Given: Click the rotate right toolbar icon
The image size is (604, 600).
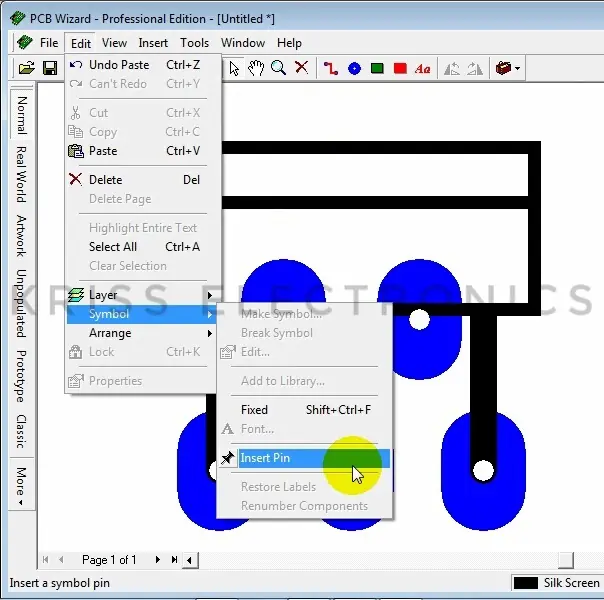Looking at the screenshot, I should (475, 69).
